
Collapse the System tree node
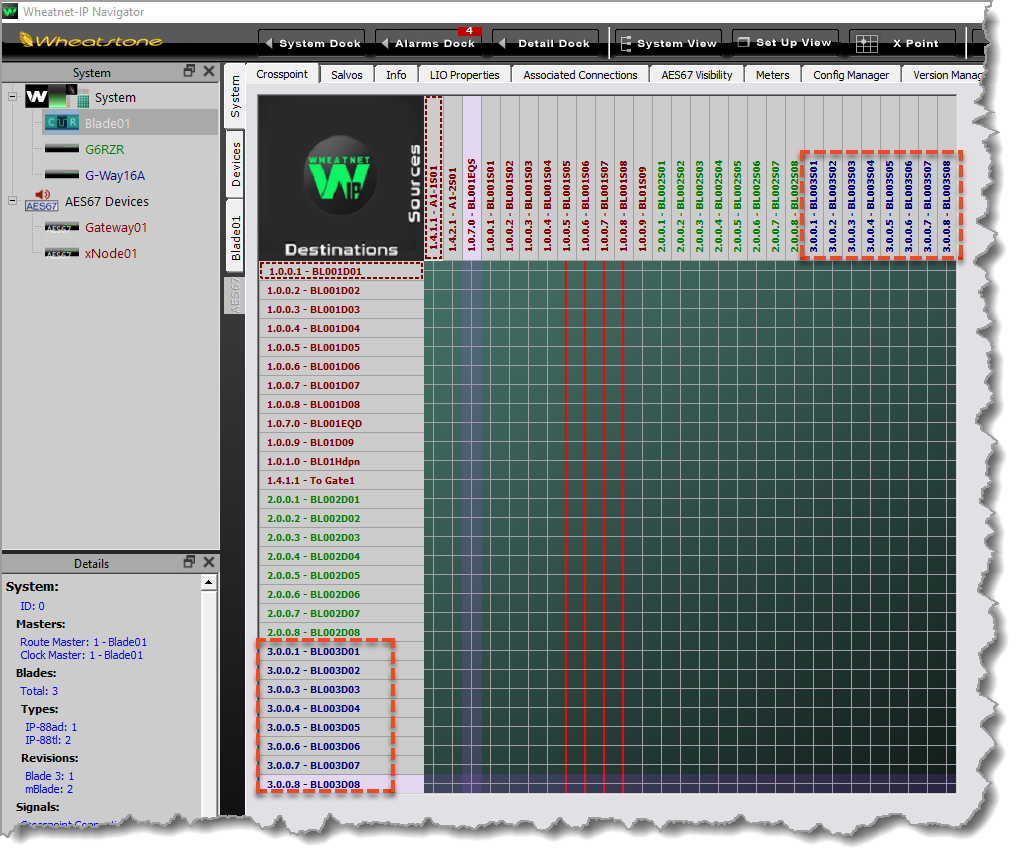point(12,97)
